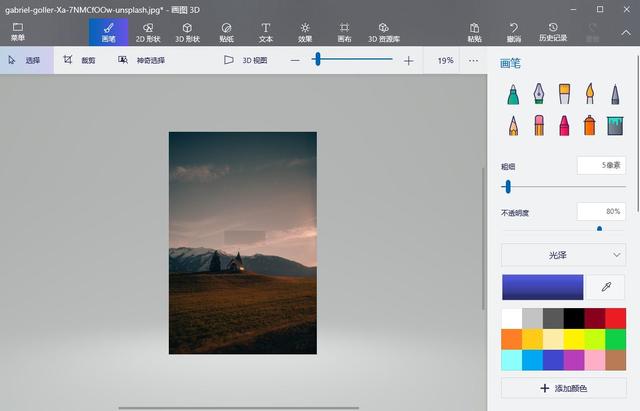This screenshot has height=411, width=640.
Task: Choose the Spray can tool
Action: [589, 126]
